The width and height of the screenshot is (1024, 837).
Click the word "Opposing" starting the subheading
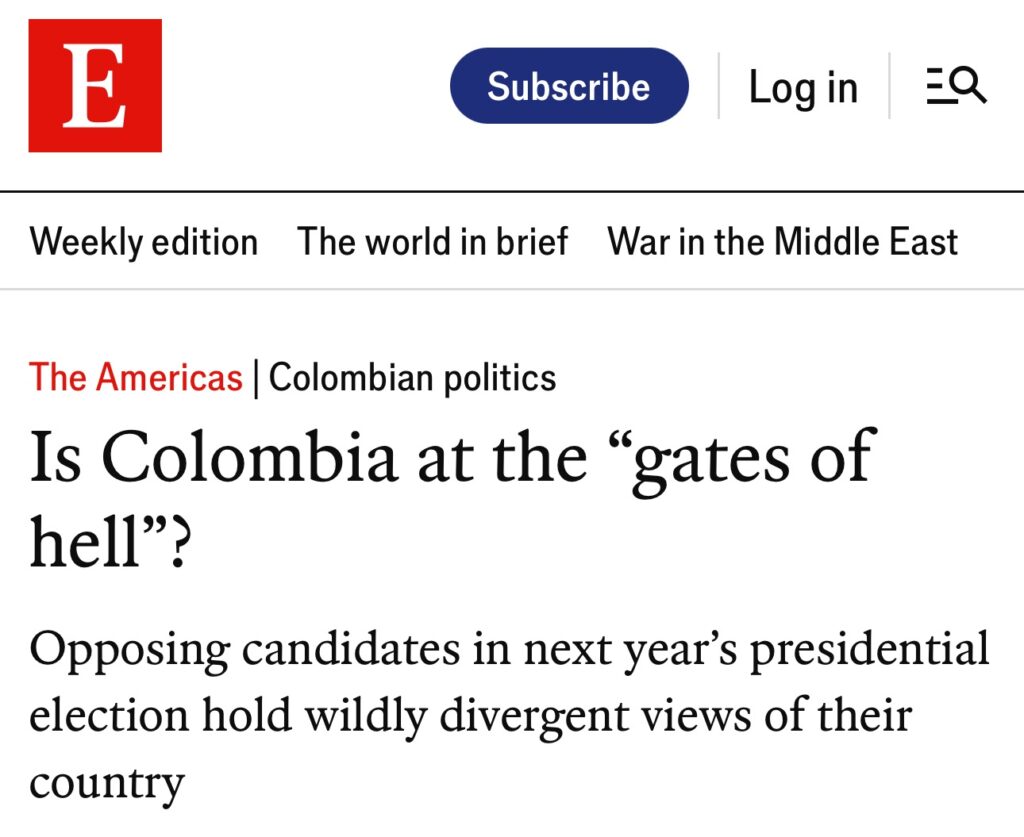[x=128, y=651]
